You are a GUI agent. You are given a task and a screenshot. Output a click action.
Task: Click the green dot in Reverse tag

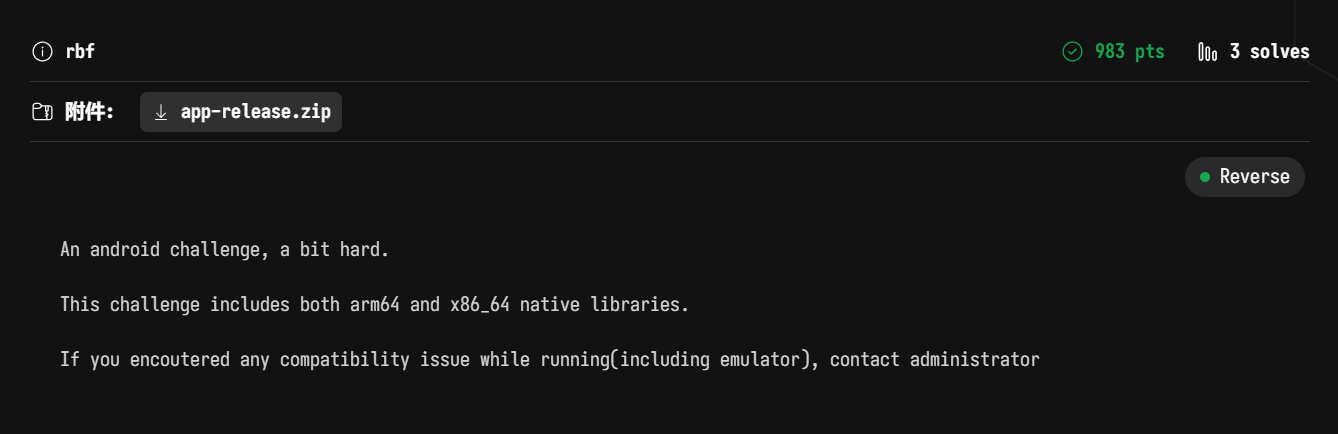pyautogui.click(x=1205, y=177)
